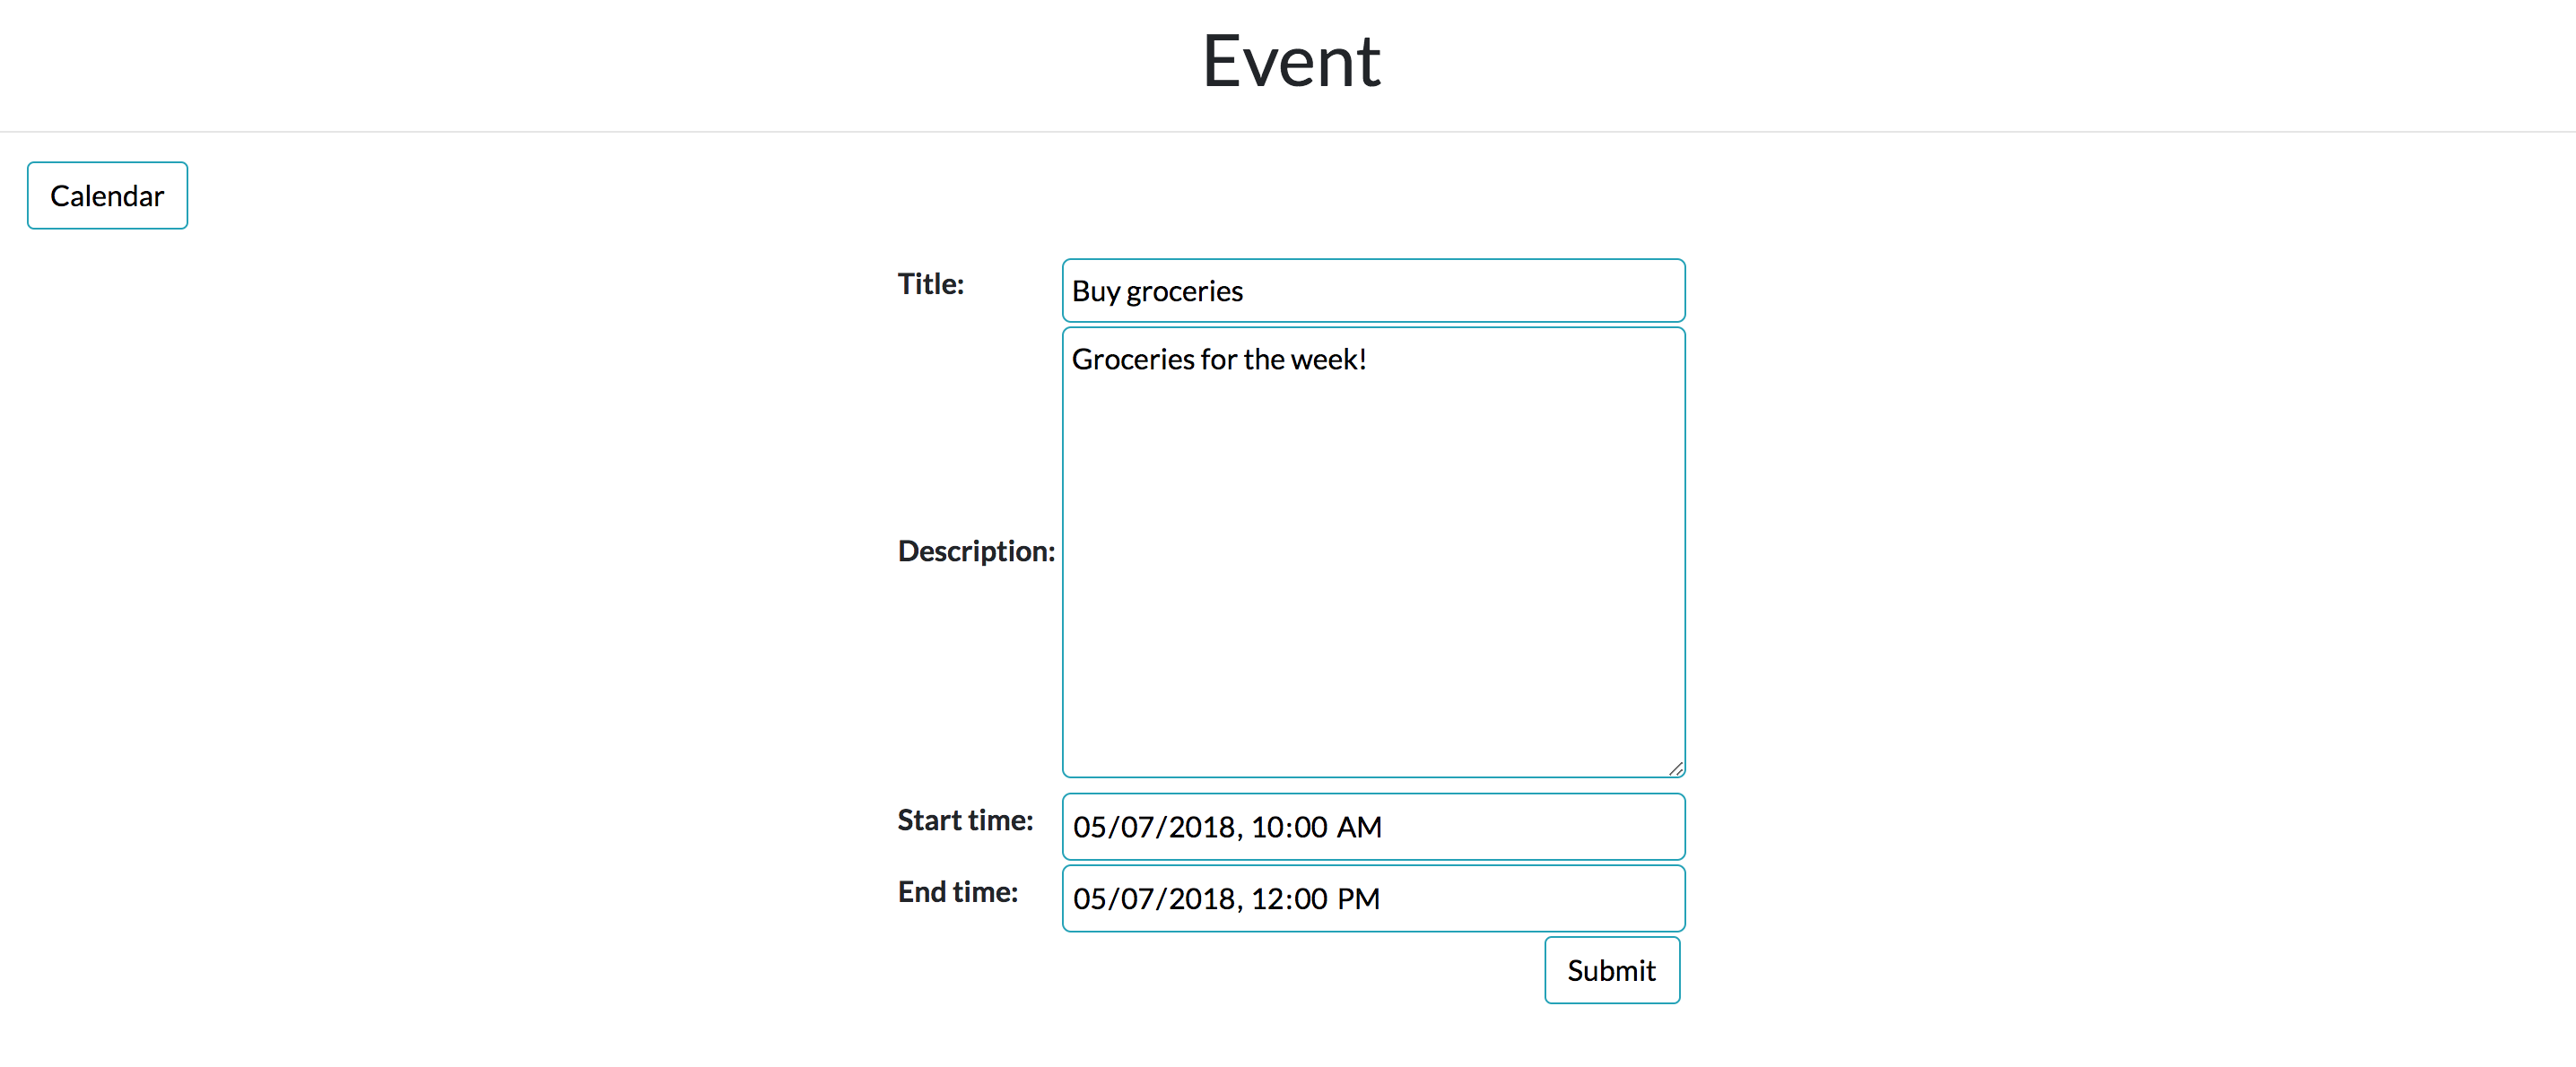Click the End time label

coord(957,892)
